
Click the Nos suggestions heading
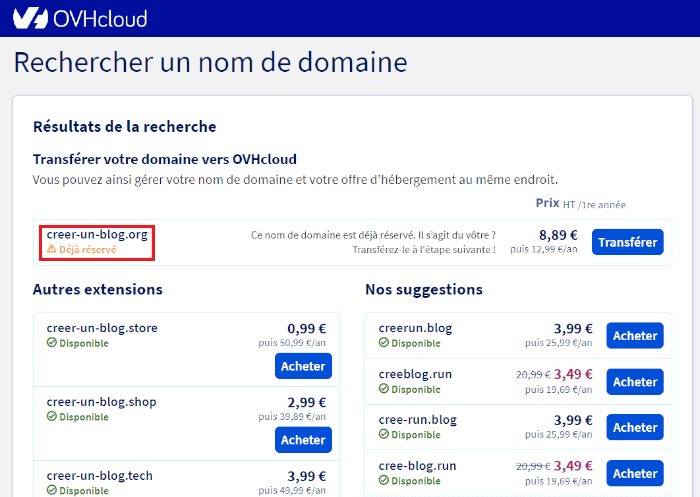424,289
